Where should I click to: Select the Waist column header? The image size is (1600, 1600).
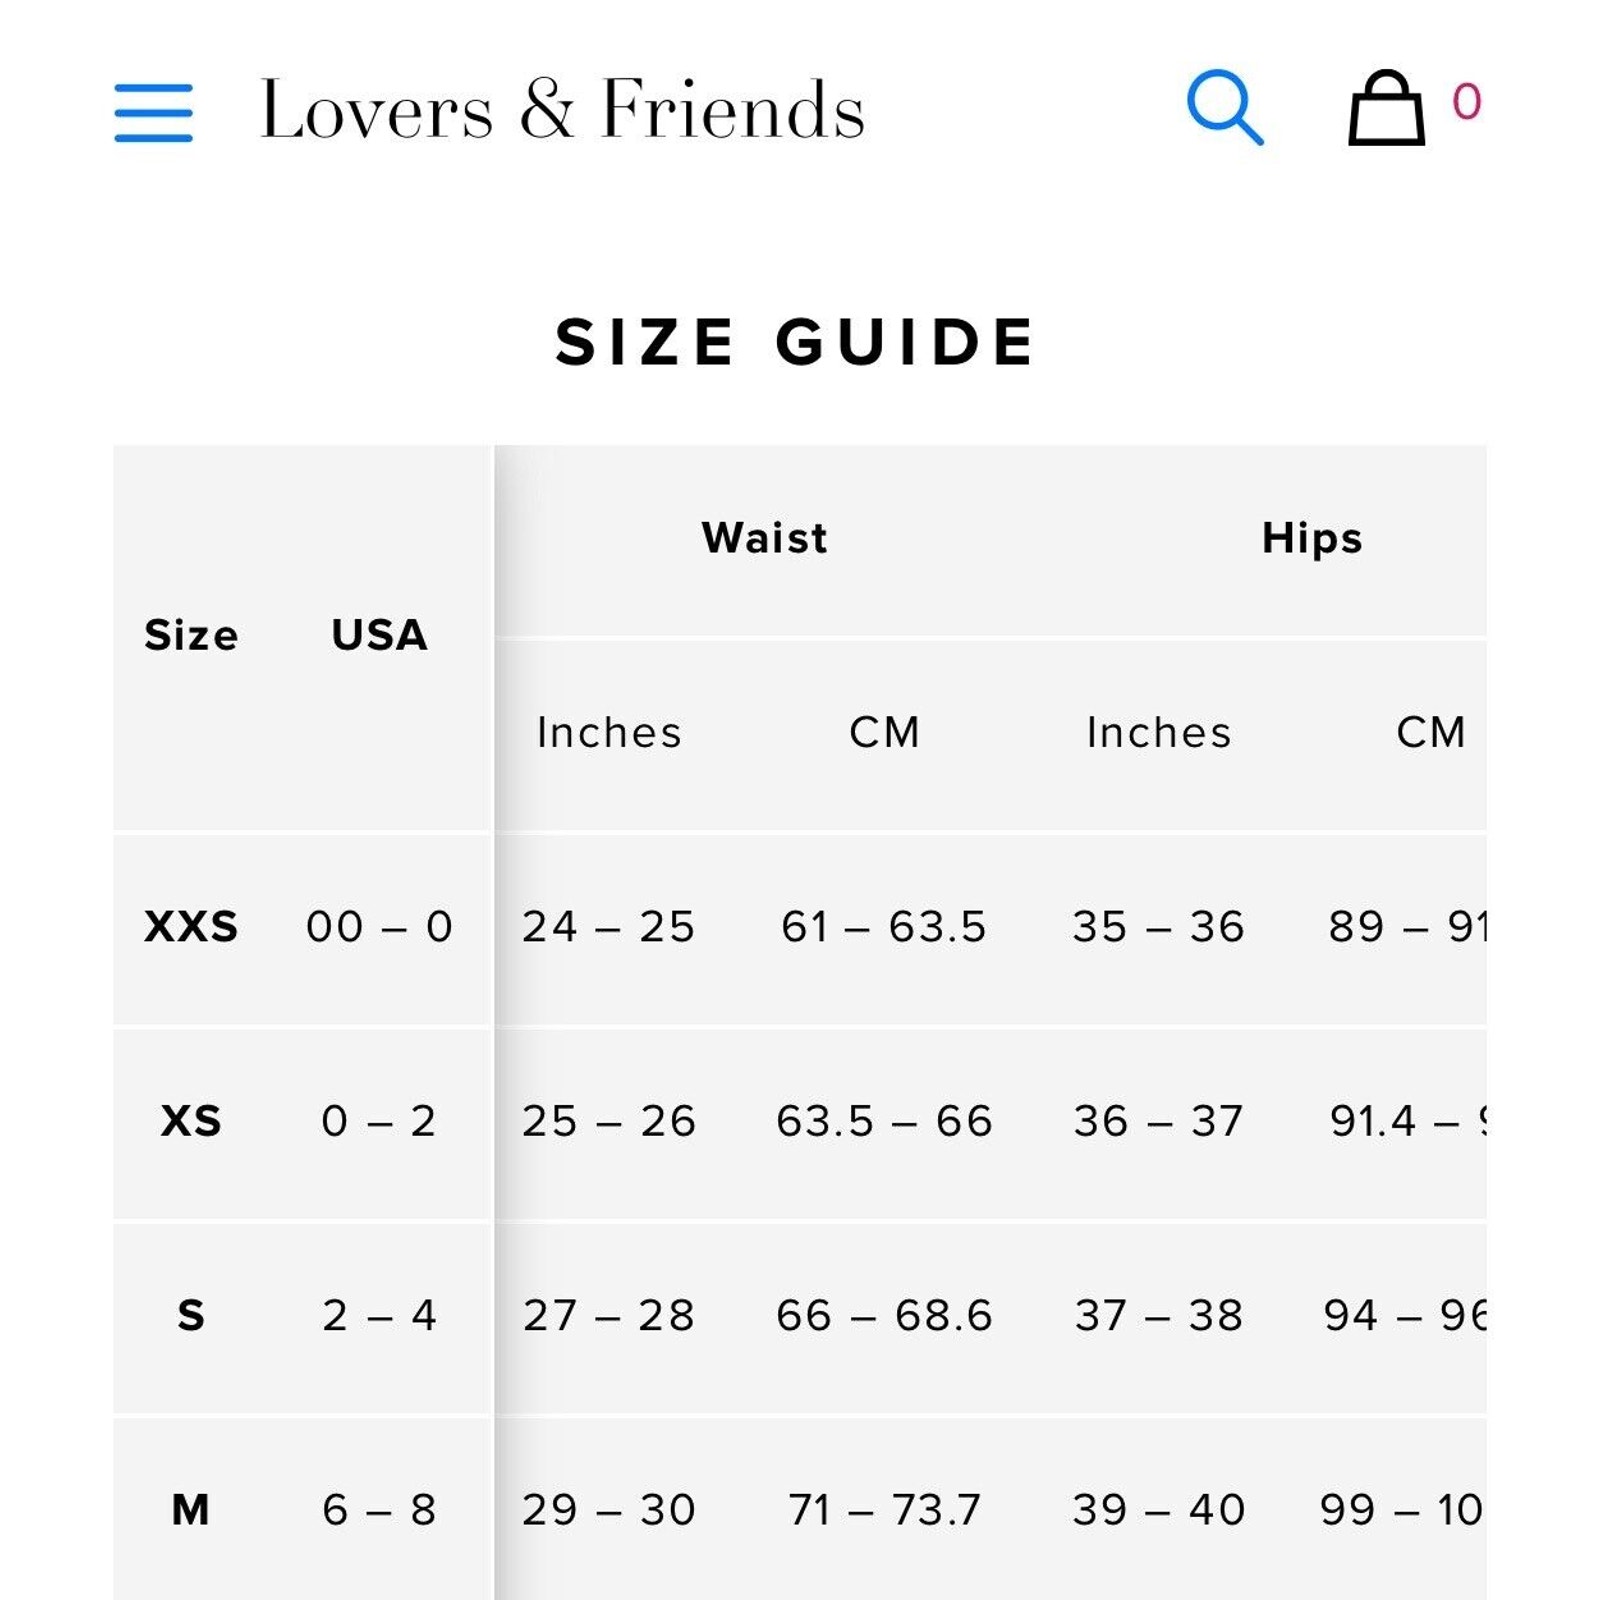pos(765,537)
